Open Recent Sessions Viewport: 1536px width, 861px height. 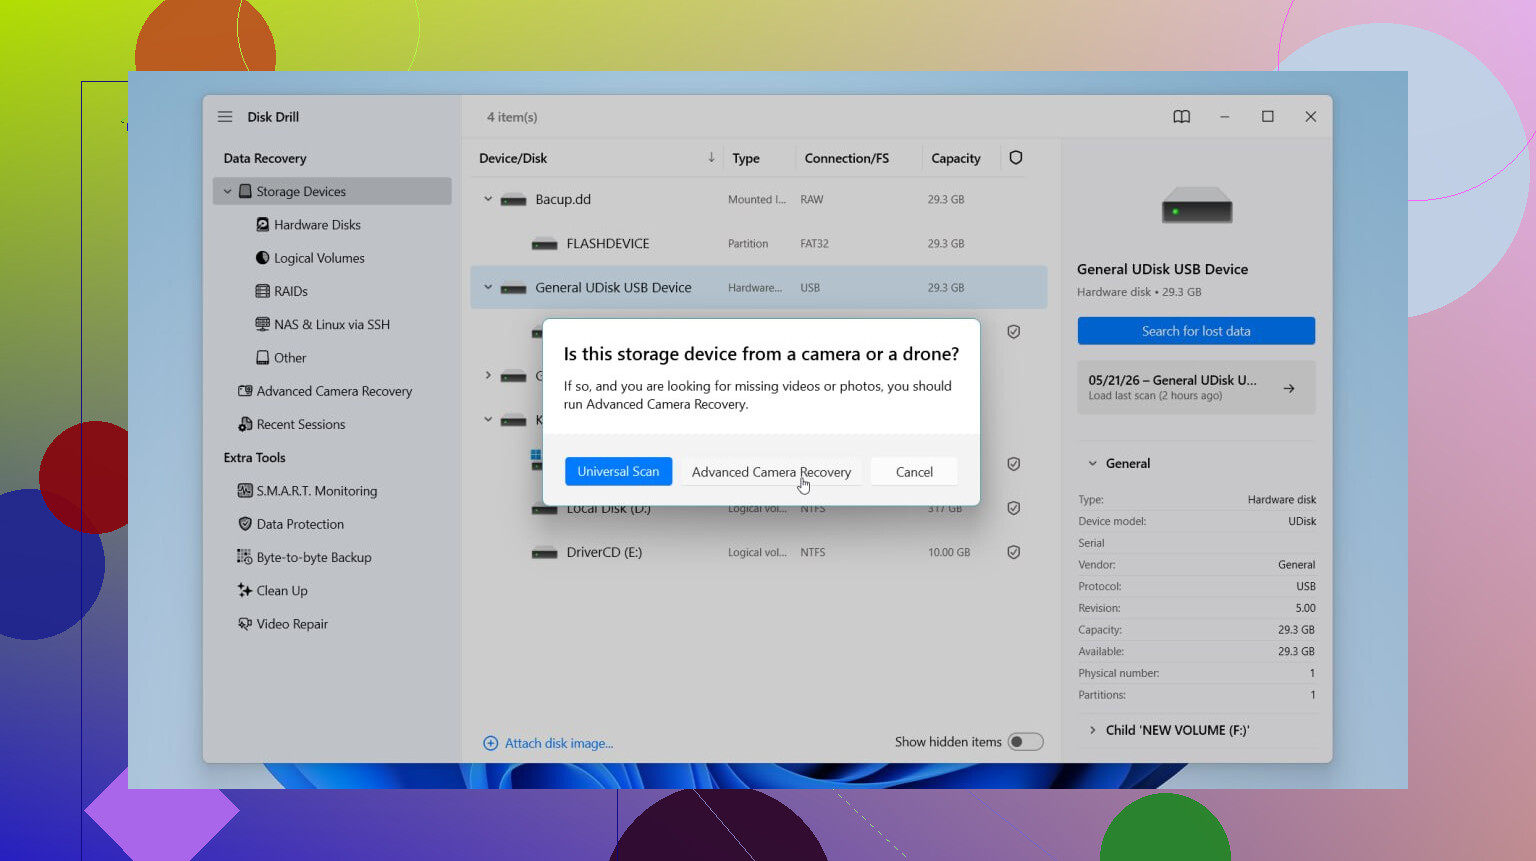coord(301,424)
